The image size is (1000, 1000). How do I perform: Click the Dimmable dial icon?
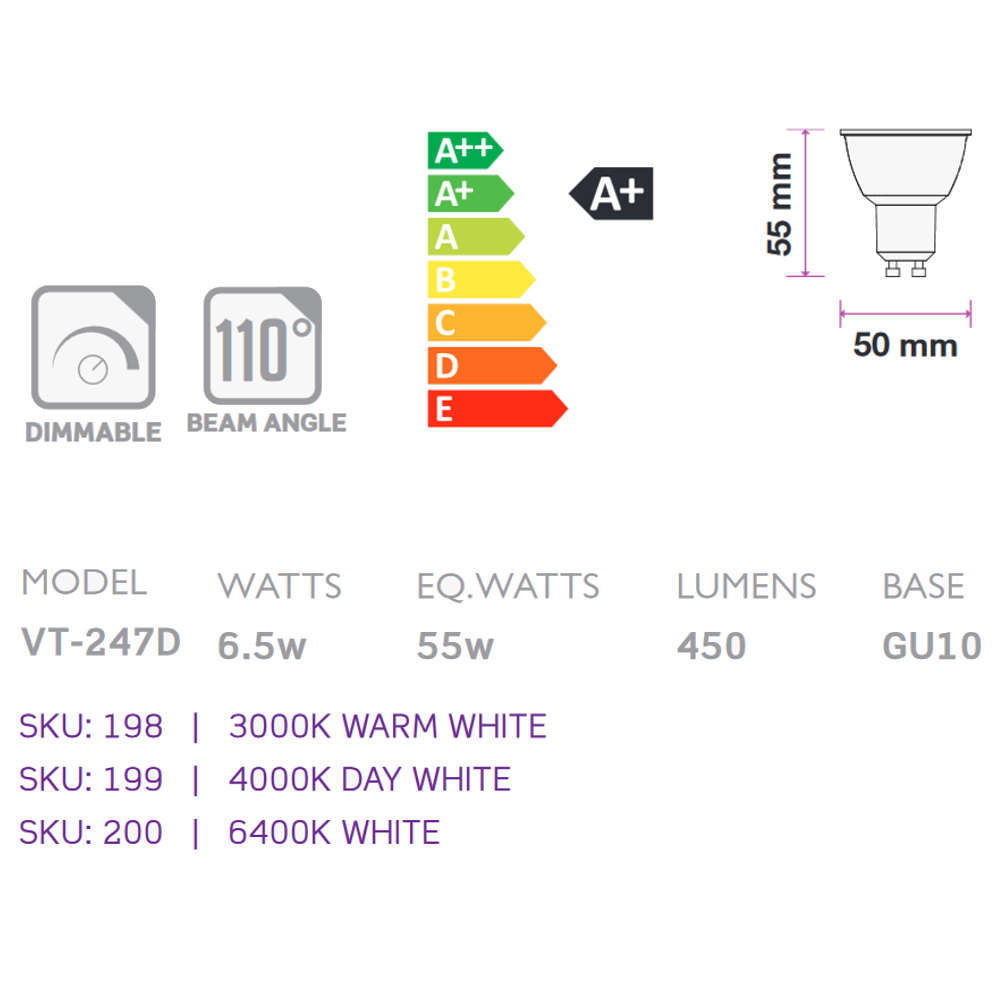93,347
